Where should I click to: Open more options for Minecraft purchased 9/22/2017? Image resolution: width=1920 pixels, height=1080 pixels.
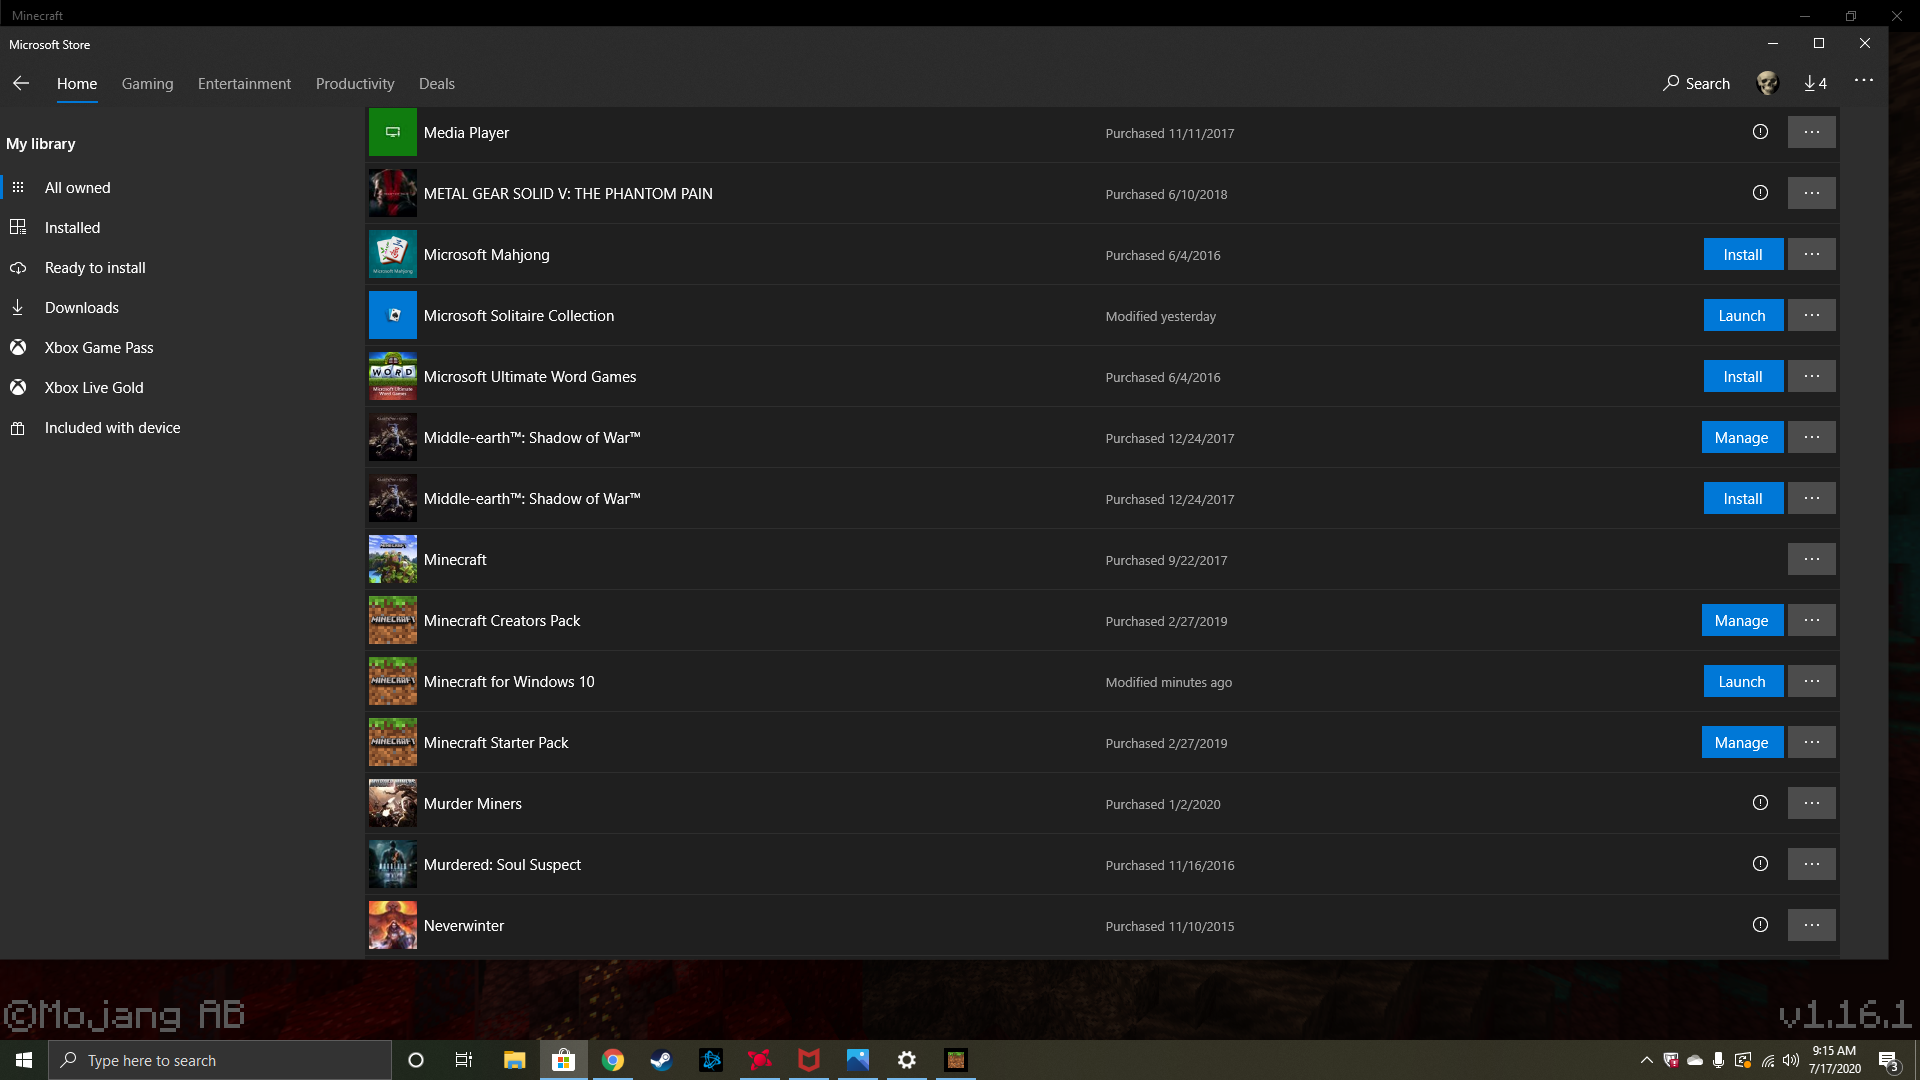(x=1811, y=559)
